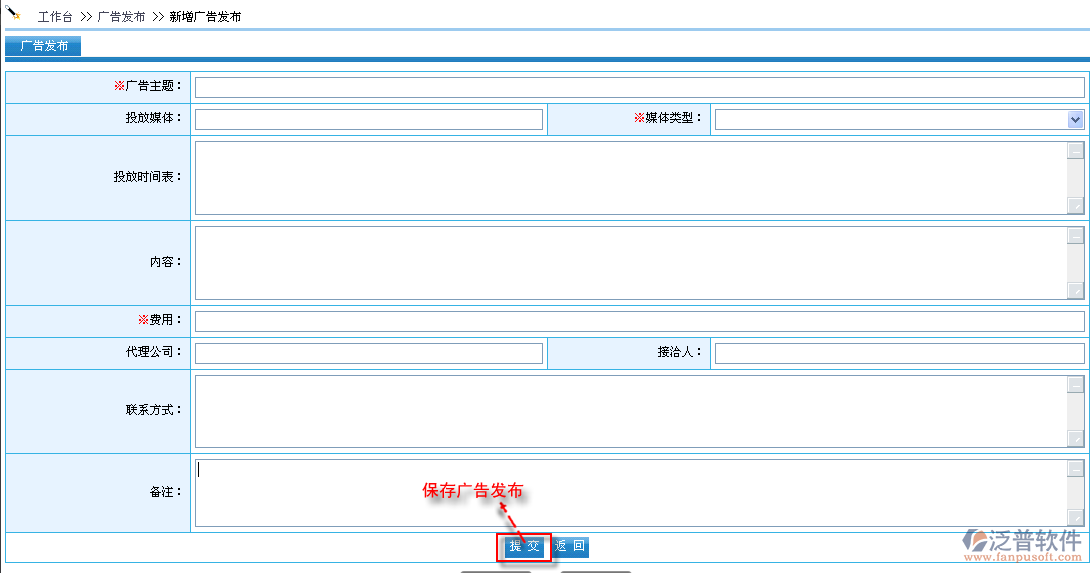
Task: Click into the 代理公司 field
Action: (x=368, y=353)
